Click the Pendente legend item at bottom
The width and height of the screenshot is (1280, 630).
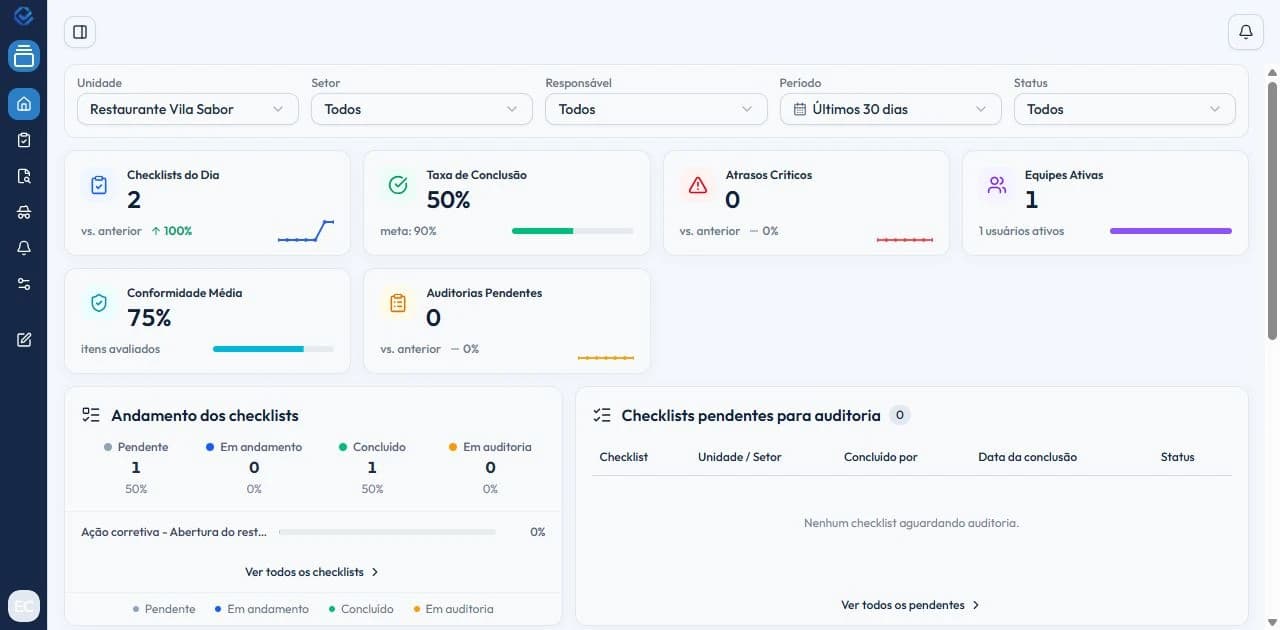(164, 609)
